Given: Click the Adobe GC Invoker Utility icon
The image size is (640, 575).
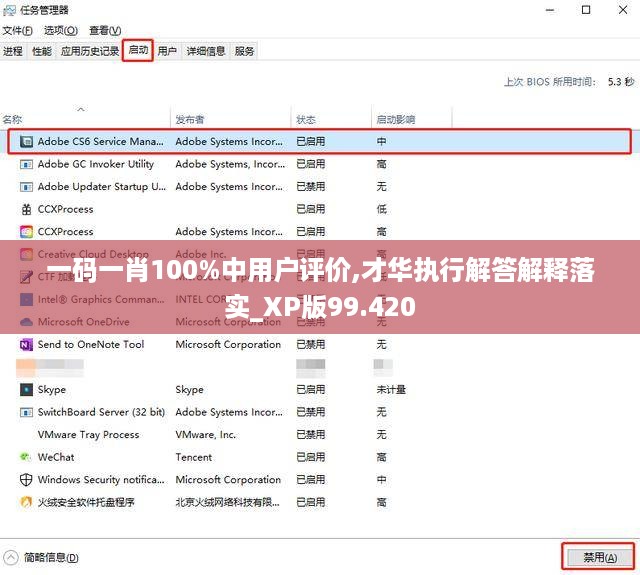Looking at the screenshot, I should point(27,164).
